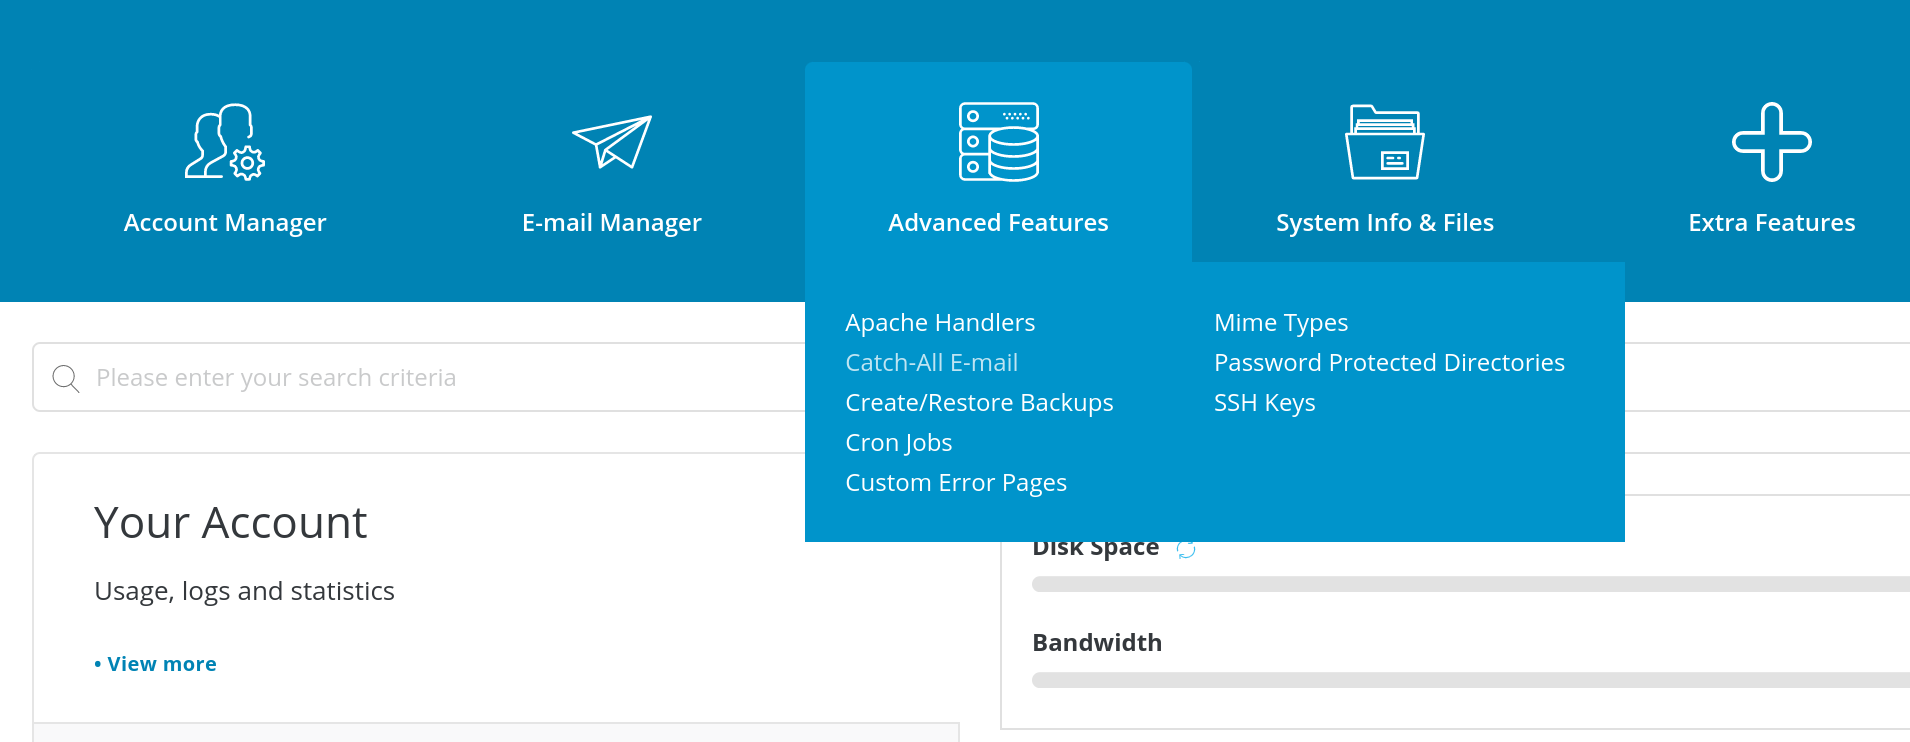Refresh Disk Space usage with the reload icon

tap(1186, 549)
